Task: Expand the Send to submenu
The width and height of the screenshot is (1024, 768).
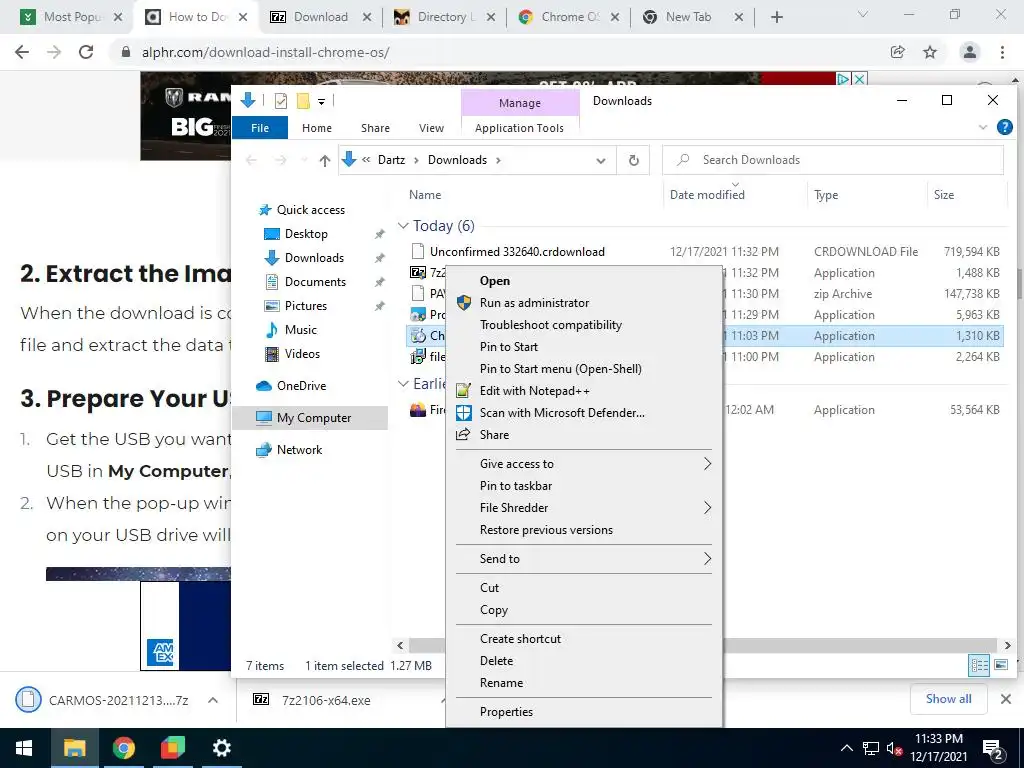Action: click(x=707, y=559)
